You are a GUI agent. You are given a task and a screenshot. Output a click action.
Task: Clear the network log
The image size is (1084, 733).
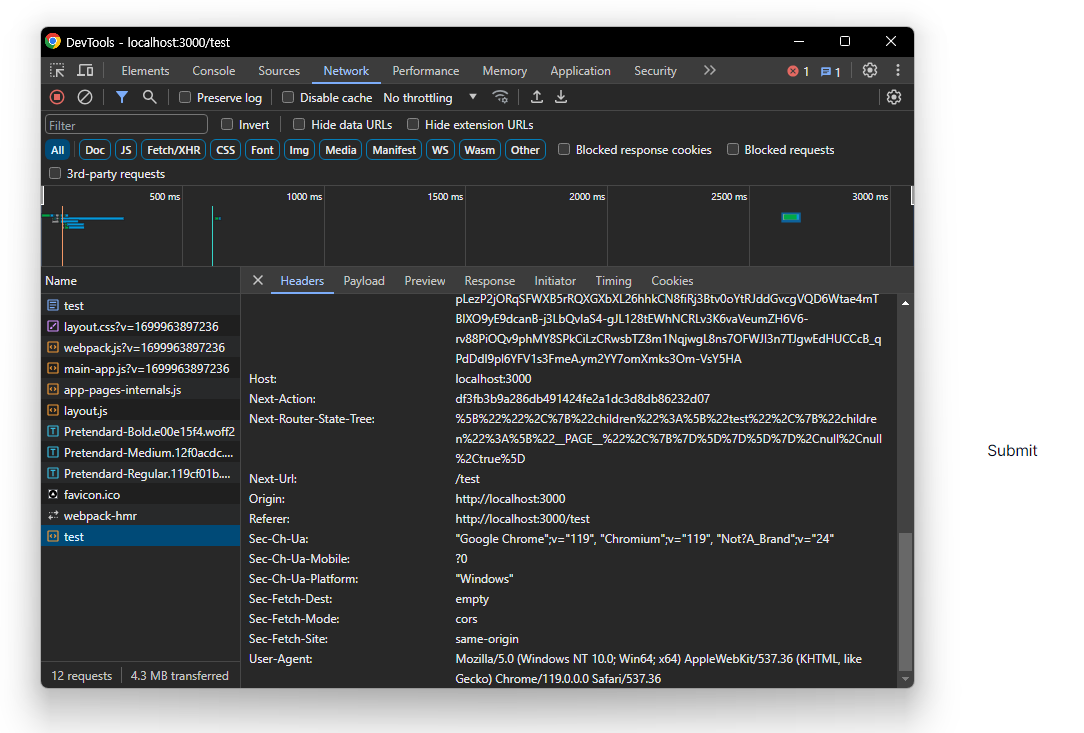coord(85,98)
